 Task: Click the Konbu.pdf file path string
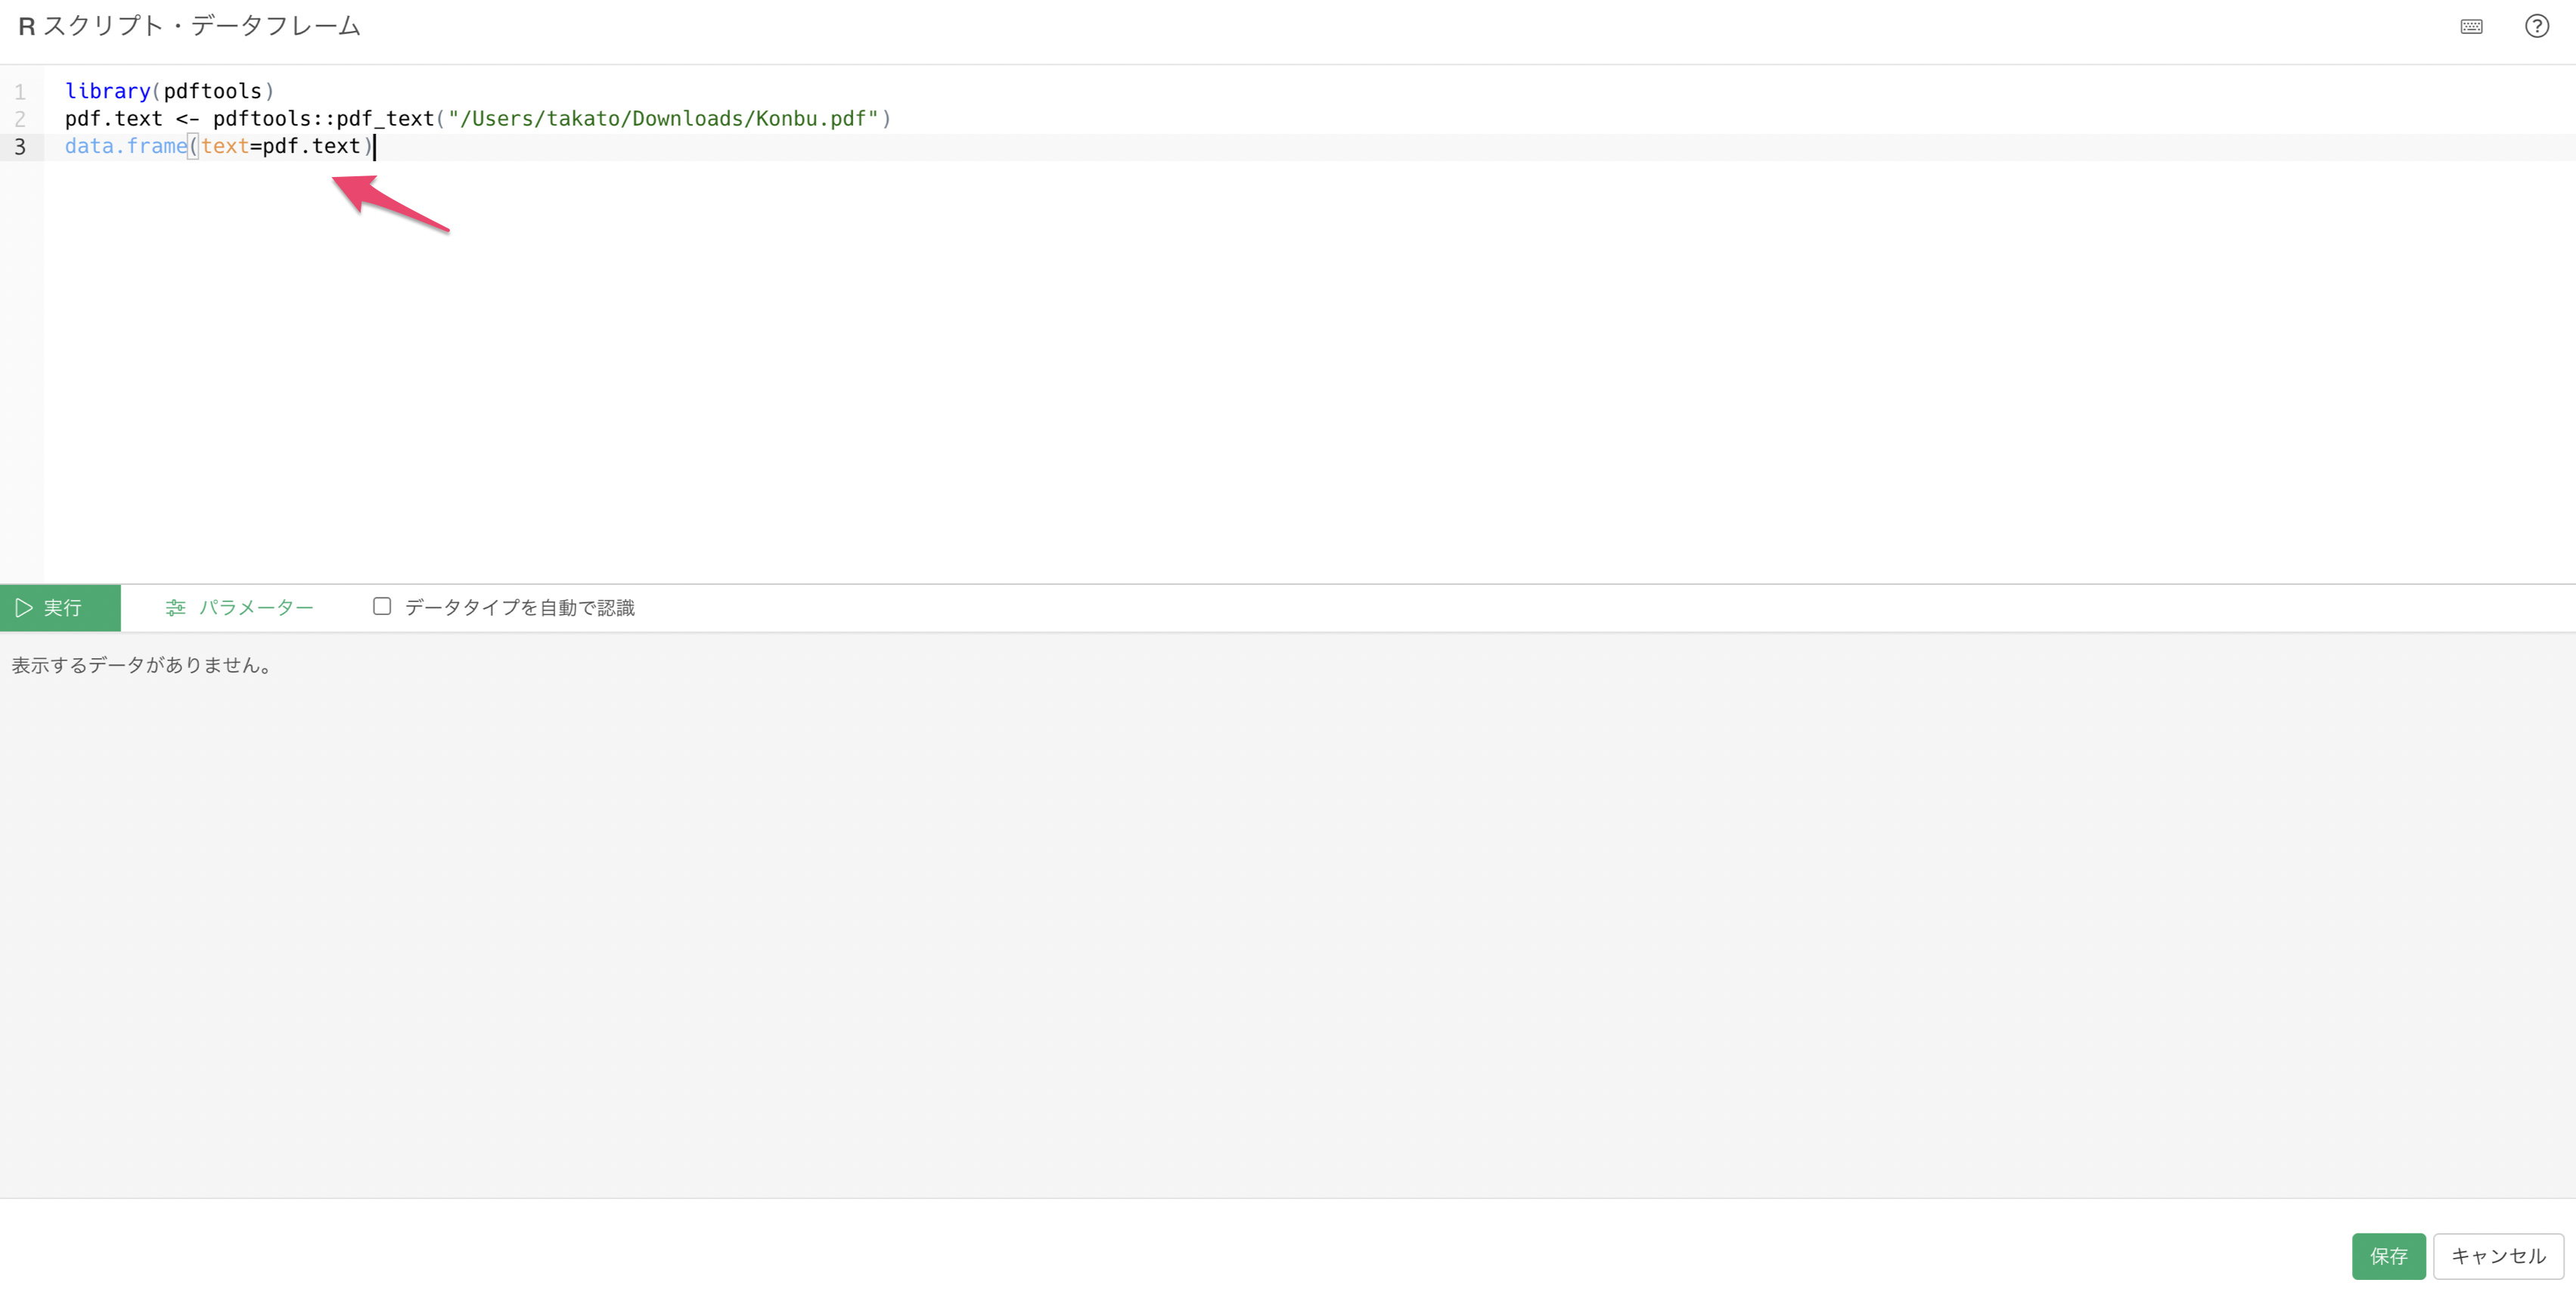tap(663, 119)
